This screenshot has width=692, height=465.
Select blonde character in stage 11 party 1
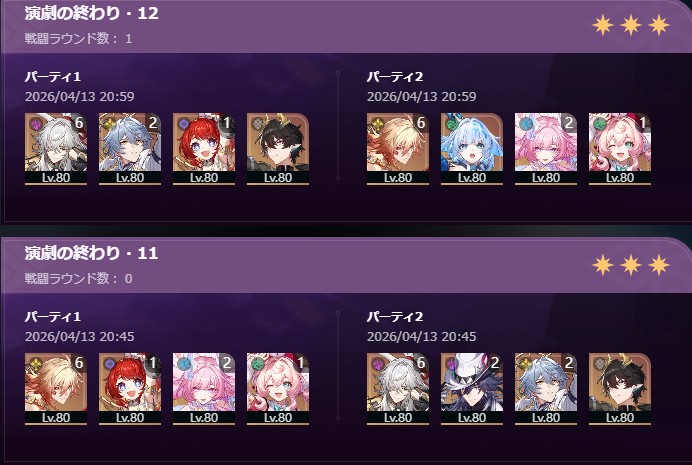click(x=56, y=389)
